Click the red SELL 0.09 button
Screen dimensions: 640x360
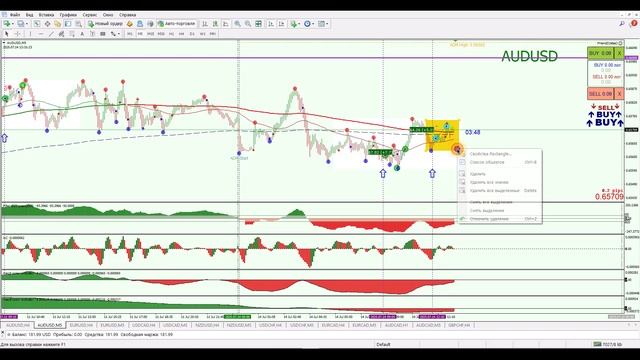(600, 93)
